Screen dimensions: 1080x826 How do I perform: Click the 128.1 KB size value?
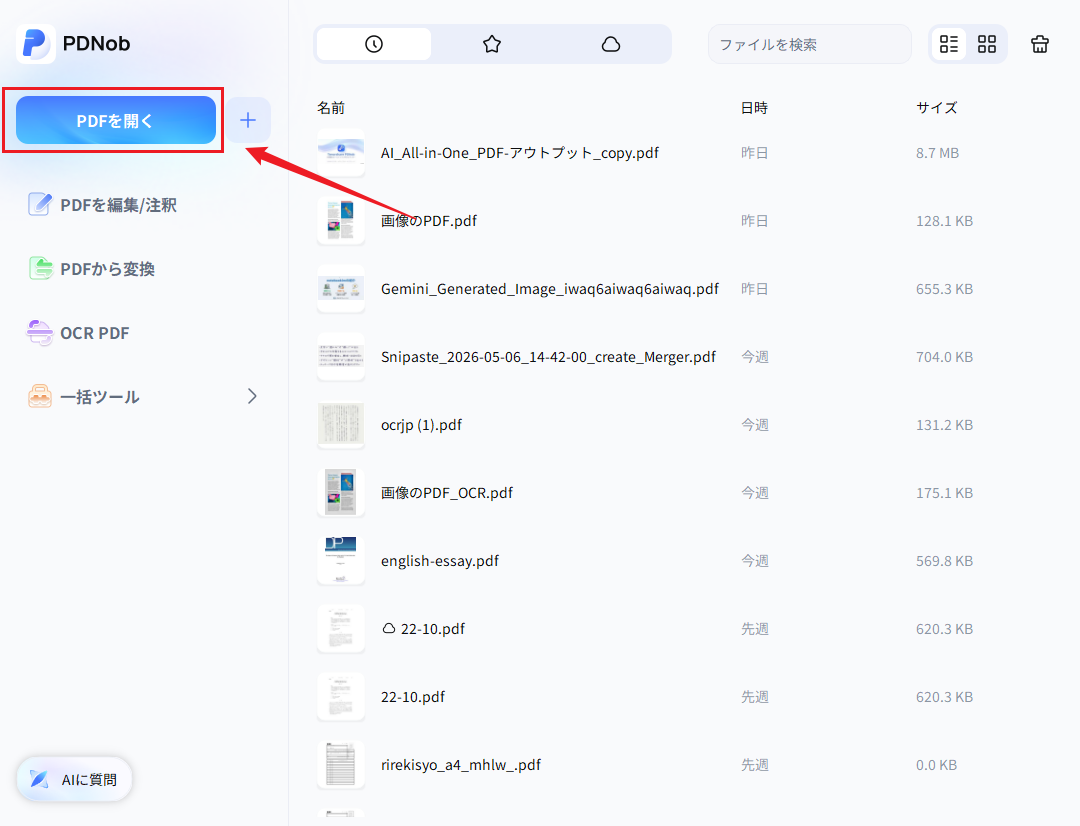944,221
